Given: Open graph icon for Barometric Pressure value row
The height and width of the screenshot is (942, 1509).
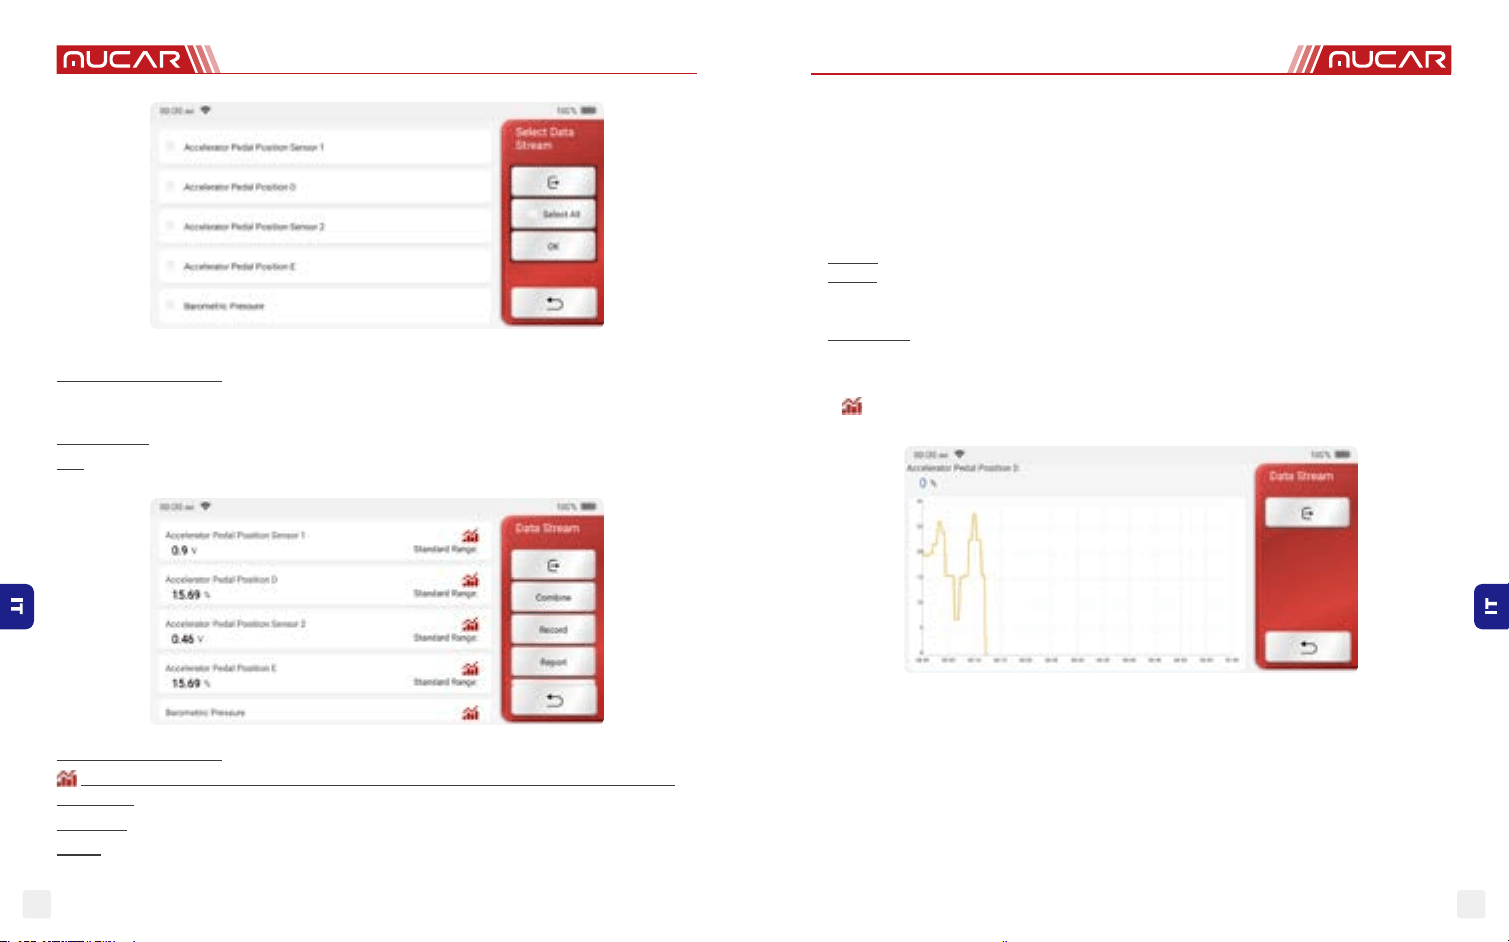Looking at the screenshot, I should 470,713.
